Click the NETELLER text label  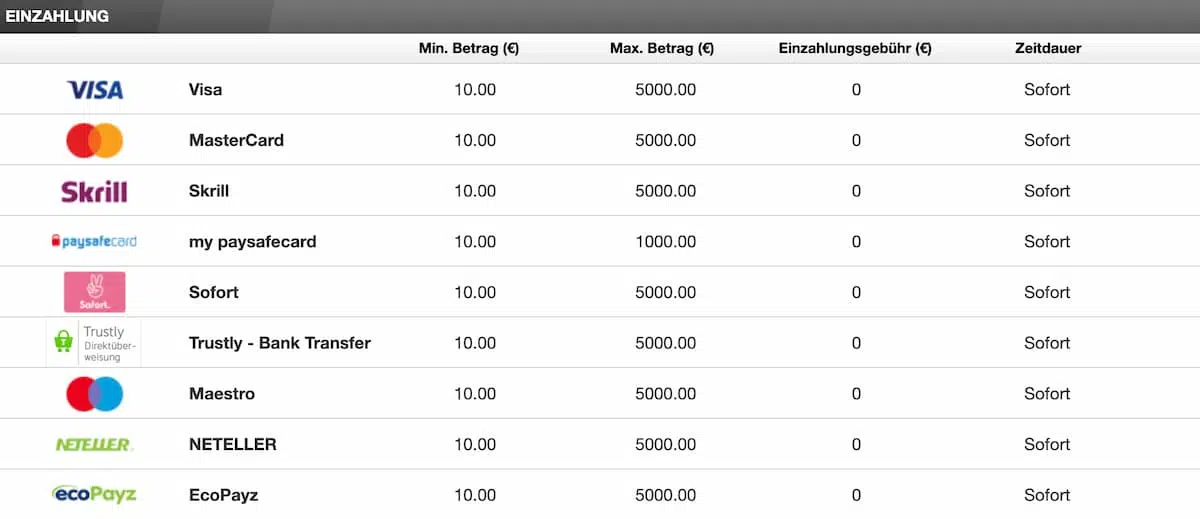[x=233, y=444]
